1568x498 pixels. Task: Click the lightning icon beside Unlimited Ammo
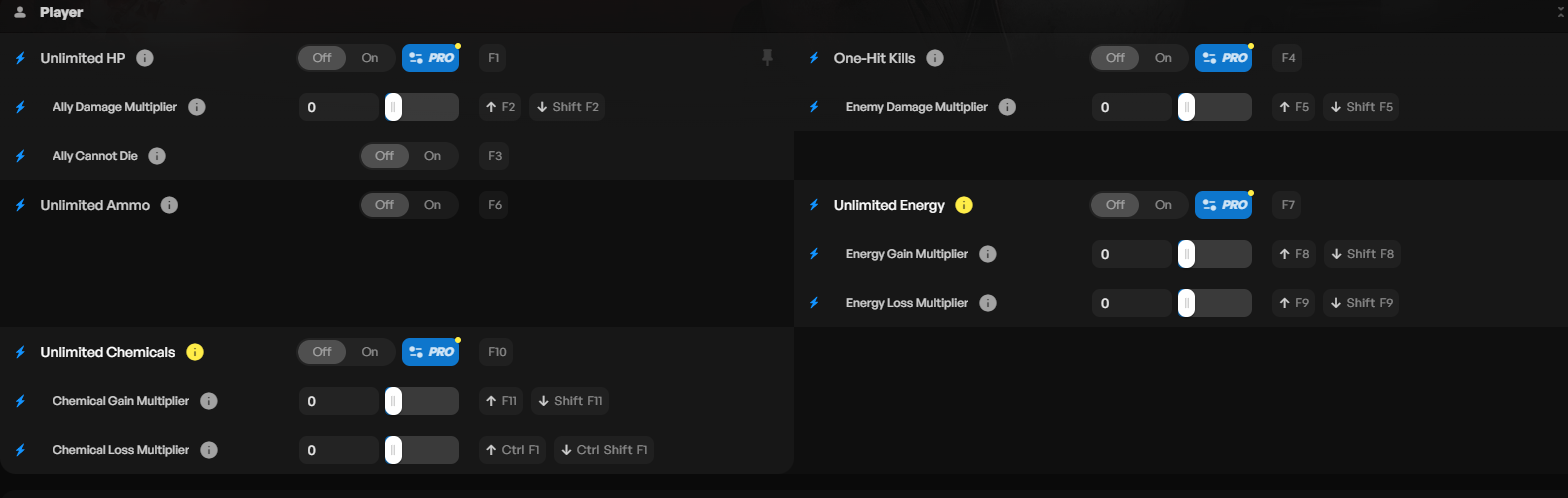pyautogui.click(x=20, y=205)
